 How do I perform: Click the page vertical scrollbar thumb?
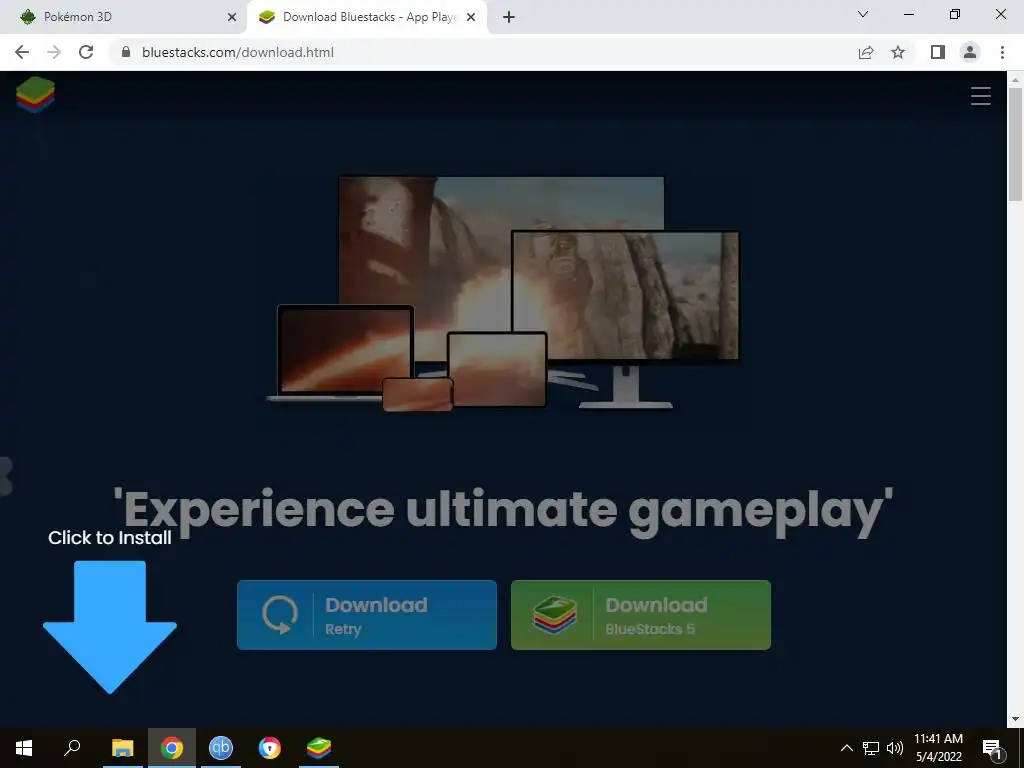tap(1015, 144)
